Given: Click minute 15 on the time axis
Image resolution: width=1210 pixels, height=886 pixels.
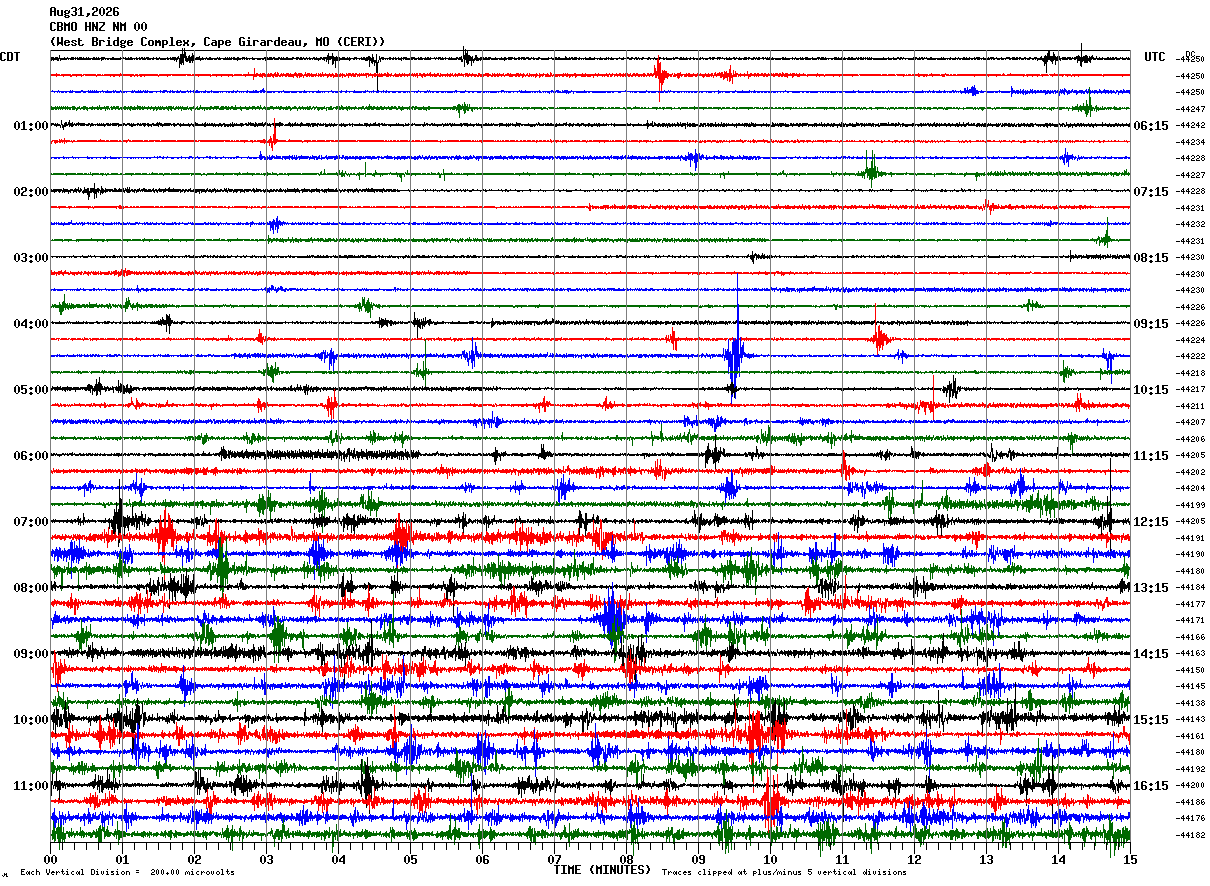Looking at the screenshot, I should tap(1130, 859).
